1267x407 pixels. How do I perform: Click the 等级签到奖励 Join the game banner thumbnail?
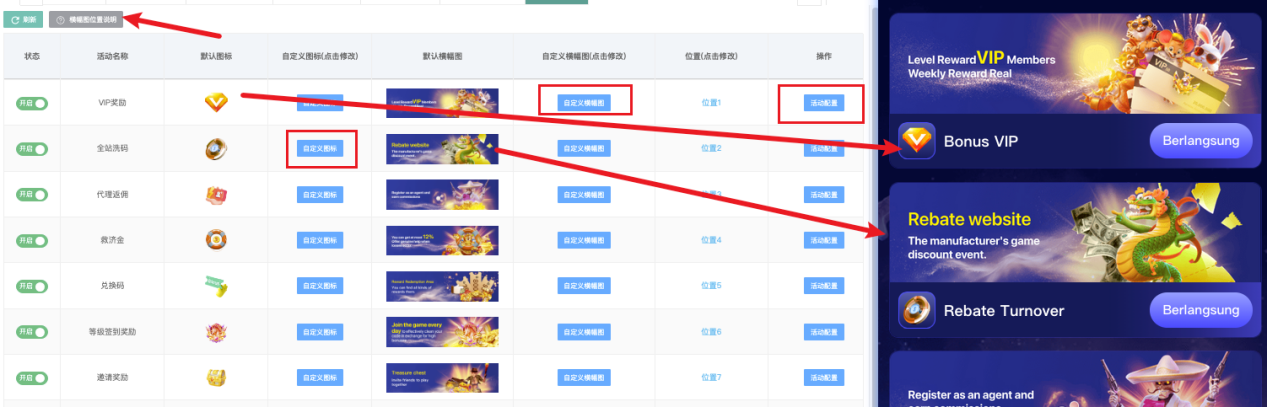[442, 332]
